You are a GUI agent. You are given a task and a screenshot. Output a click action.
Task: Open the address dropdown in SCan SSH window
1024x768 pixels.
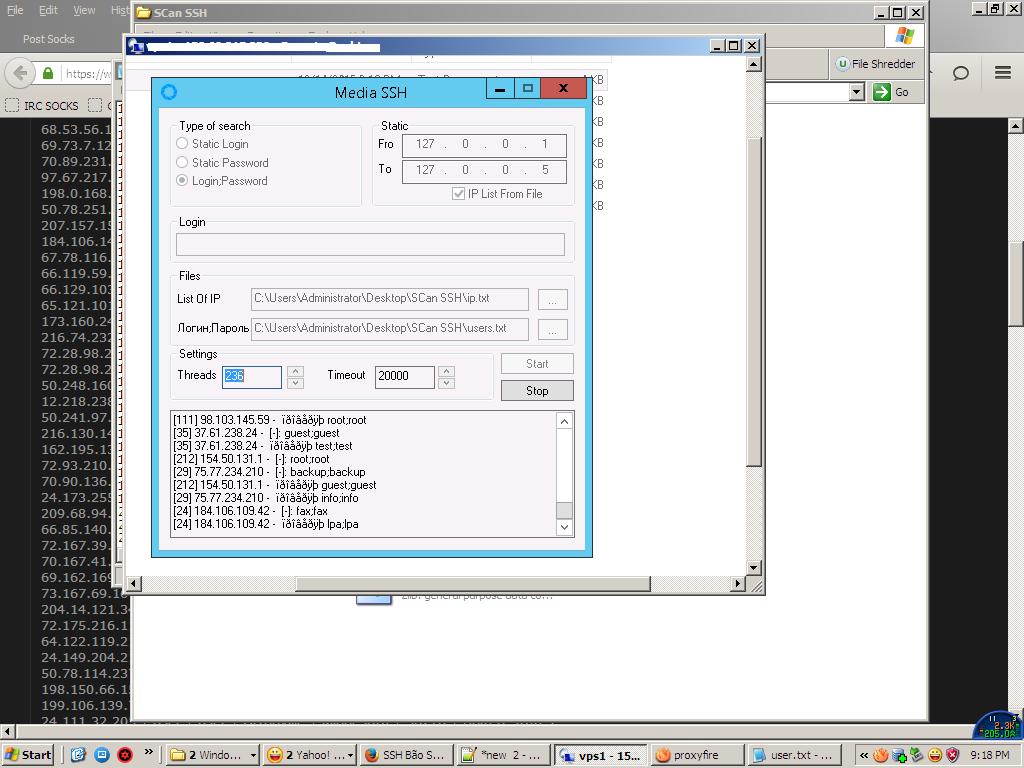pos(857,92)
